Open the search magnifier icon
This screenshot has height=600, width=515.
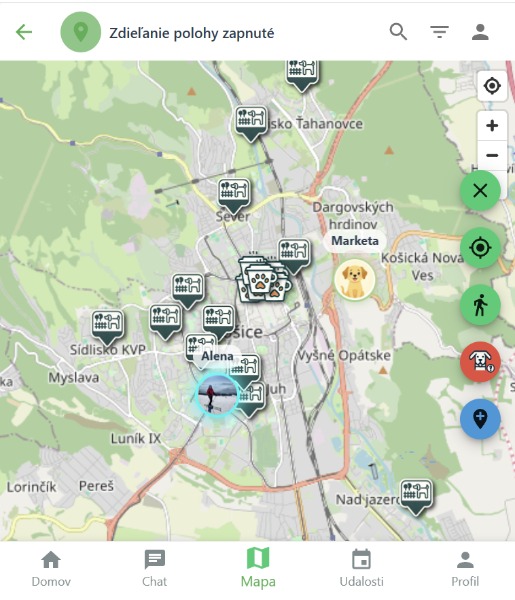click(x=398, y=32)
